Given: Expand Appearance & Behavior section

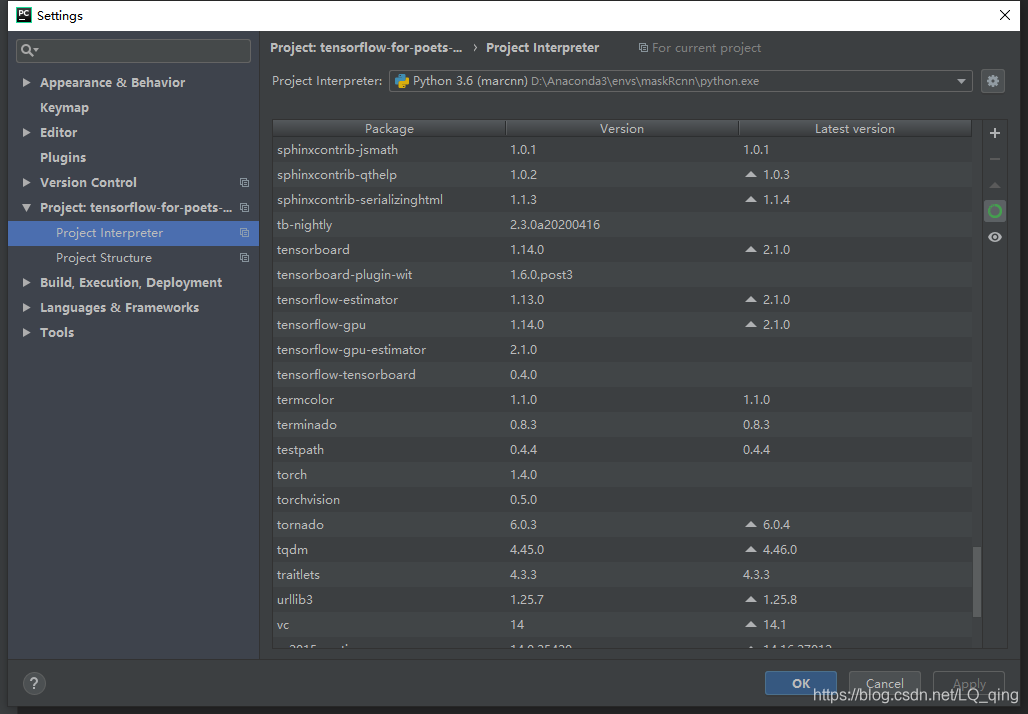Looking at the screenshot, I should pos(26,83).
